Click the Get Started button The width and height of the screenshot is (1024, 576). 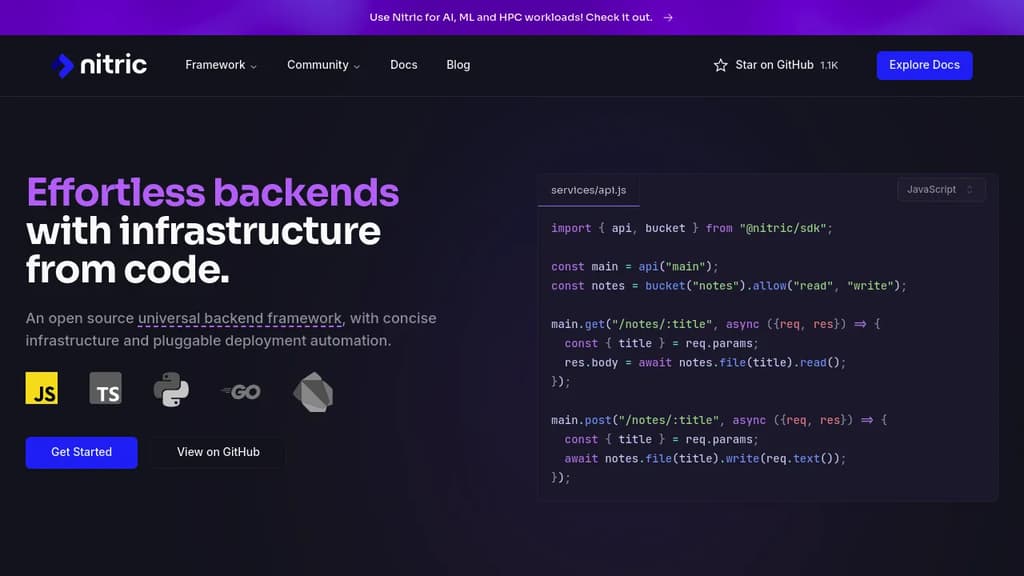(81, 452)
